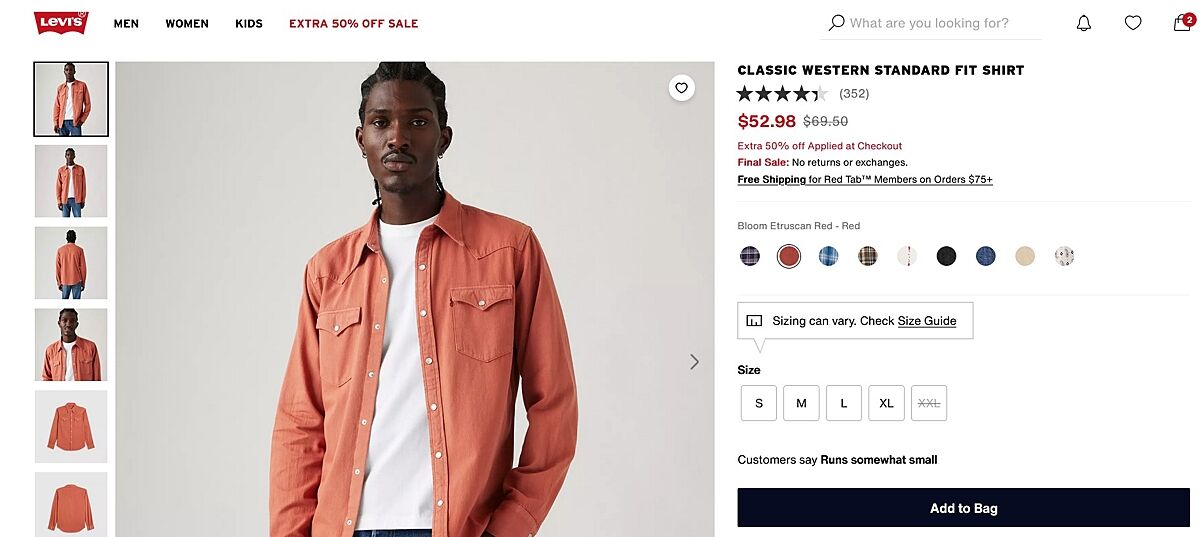Select size M
This screenshot has width=1200, height=537.
point(801,403)
